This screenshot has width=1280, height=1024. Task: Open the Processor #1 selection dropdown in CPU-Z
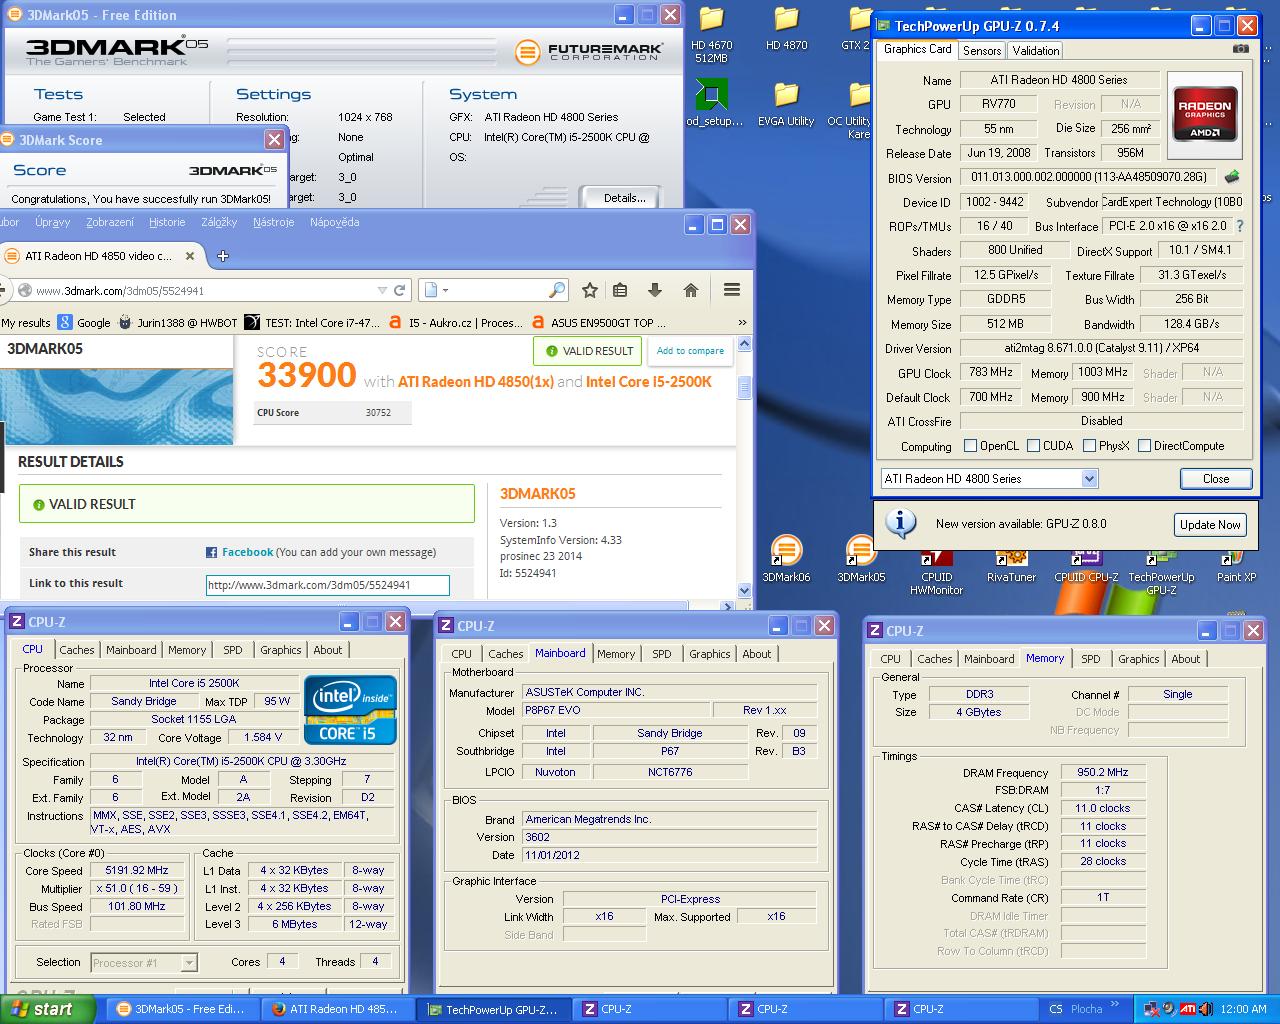click(x=189, y=963)
